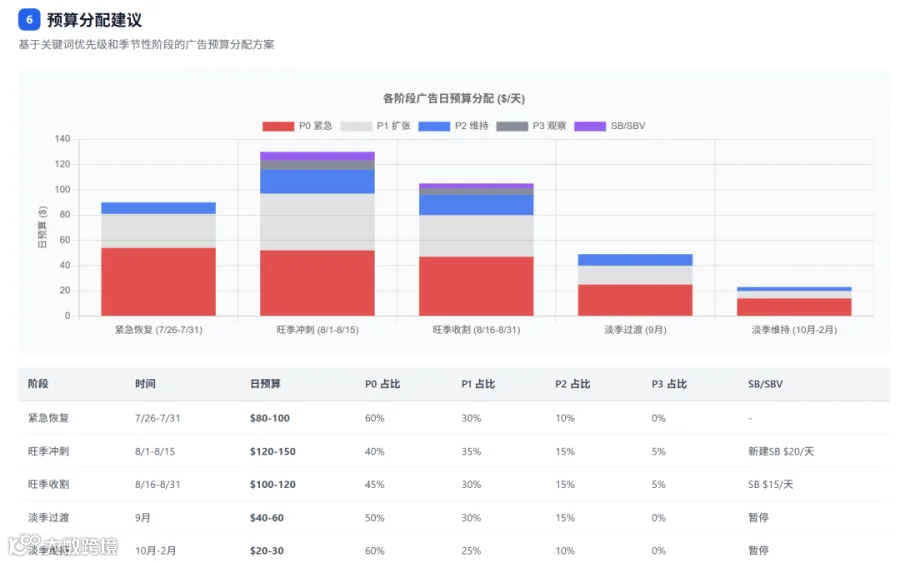Click the 时间 column header

[145, 384]
